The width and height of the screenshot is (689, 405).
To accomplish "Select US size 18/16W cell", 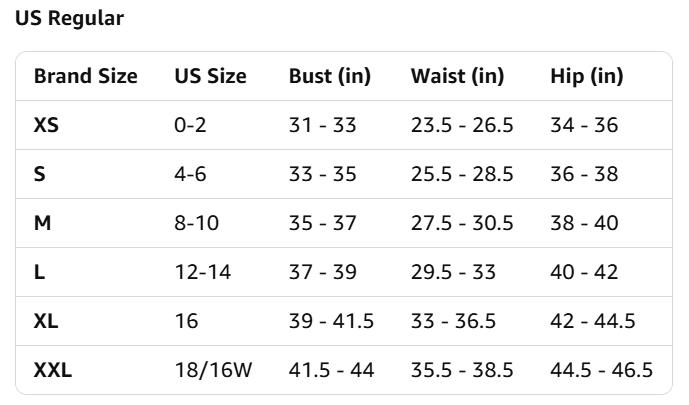I will click(x=213, y=370).
